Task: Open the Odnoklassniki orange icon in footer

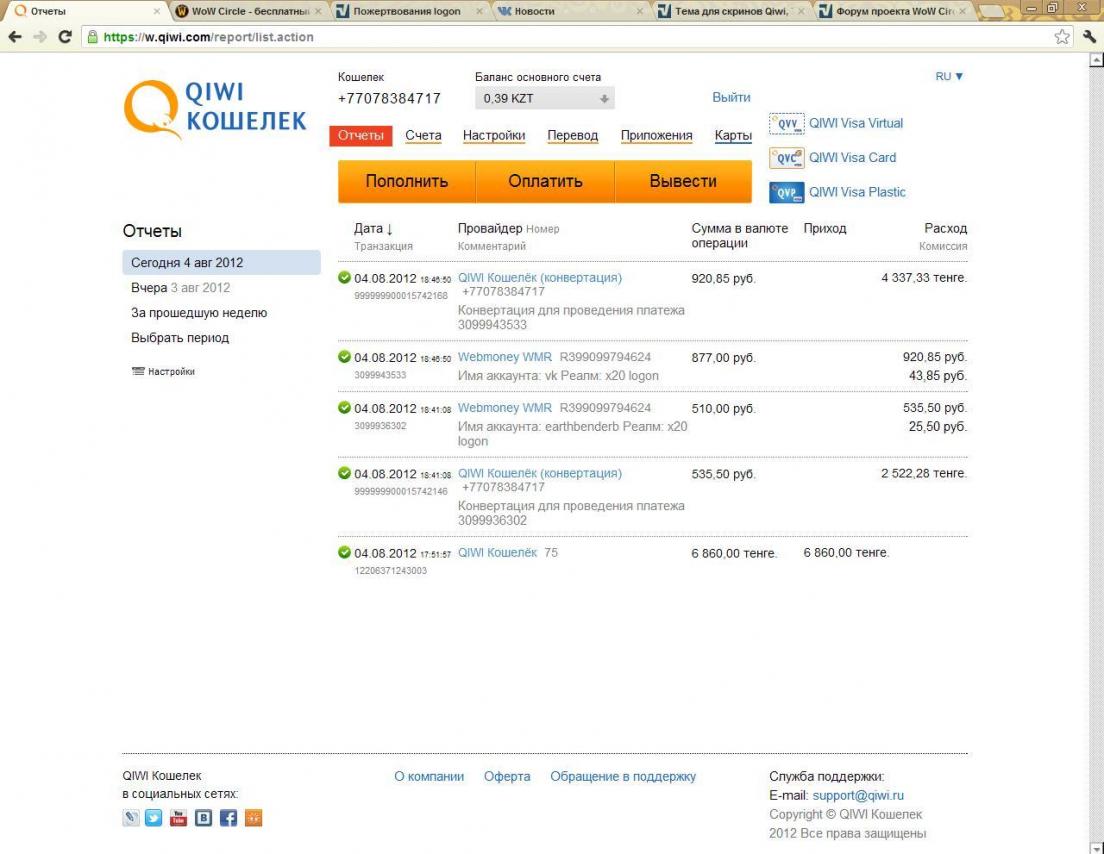Action: [253, 818]
